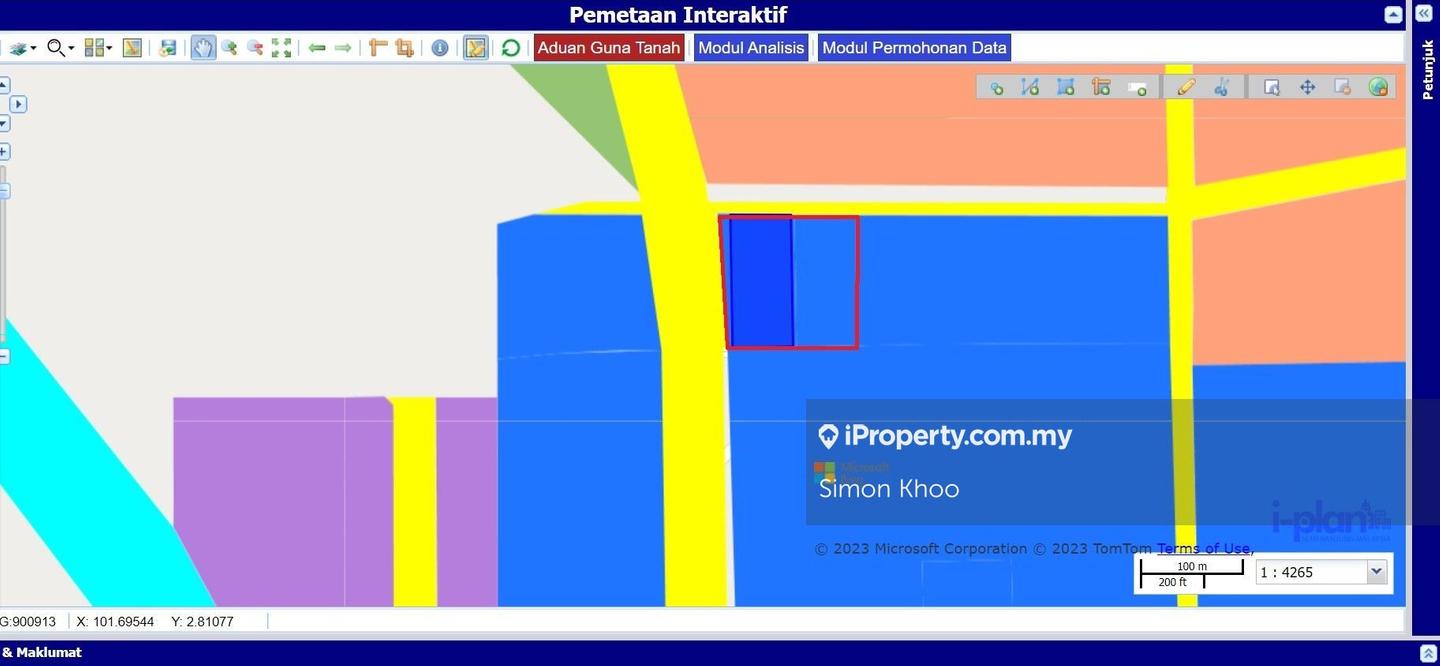This screenshot has height=666, width=1440.
Task: Select the identify info tool
Action: click(440, 48)
